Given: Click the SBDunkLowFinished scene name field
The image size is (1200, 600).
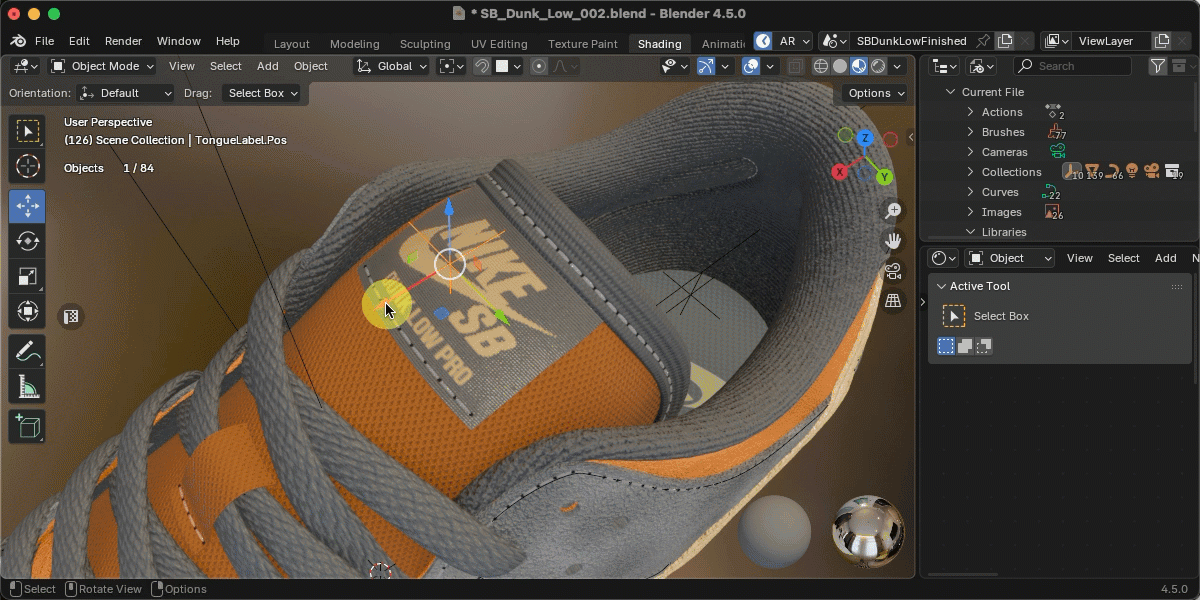Looking at the screenshot, I should point(910,41).
